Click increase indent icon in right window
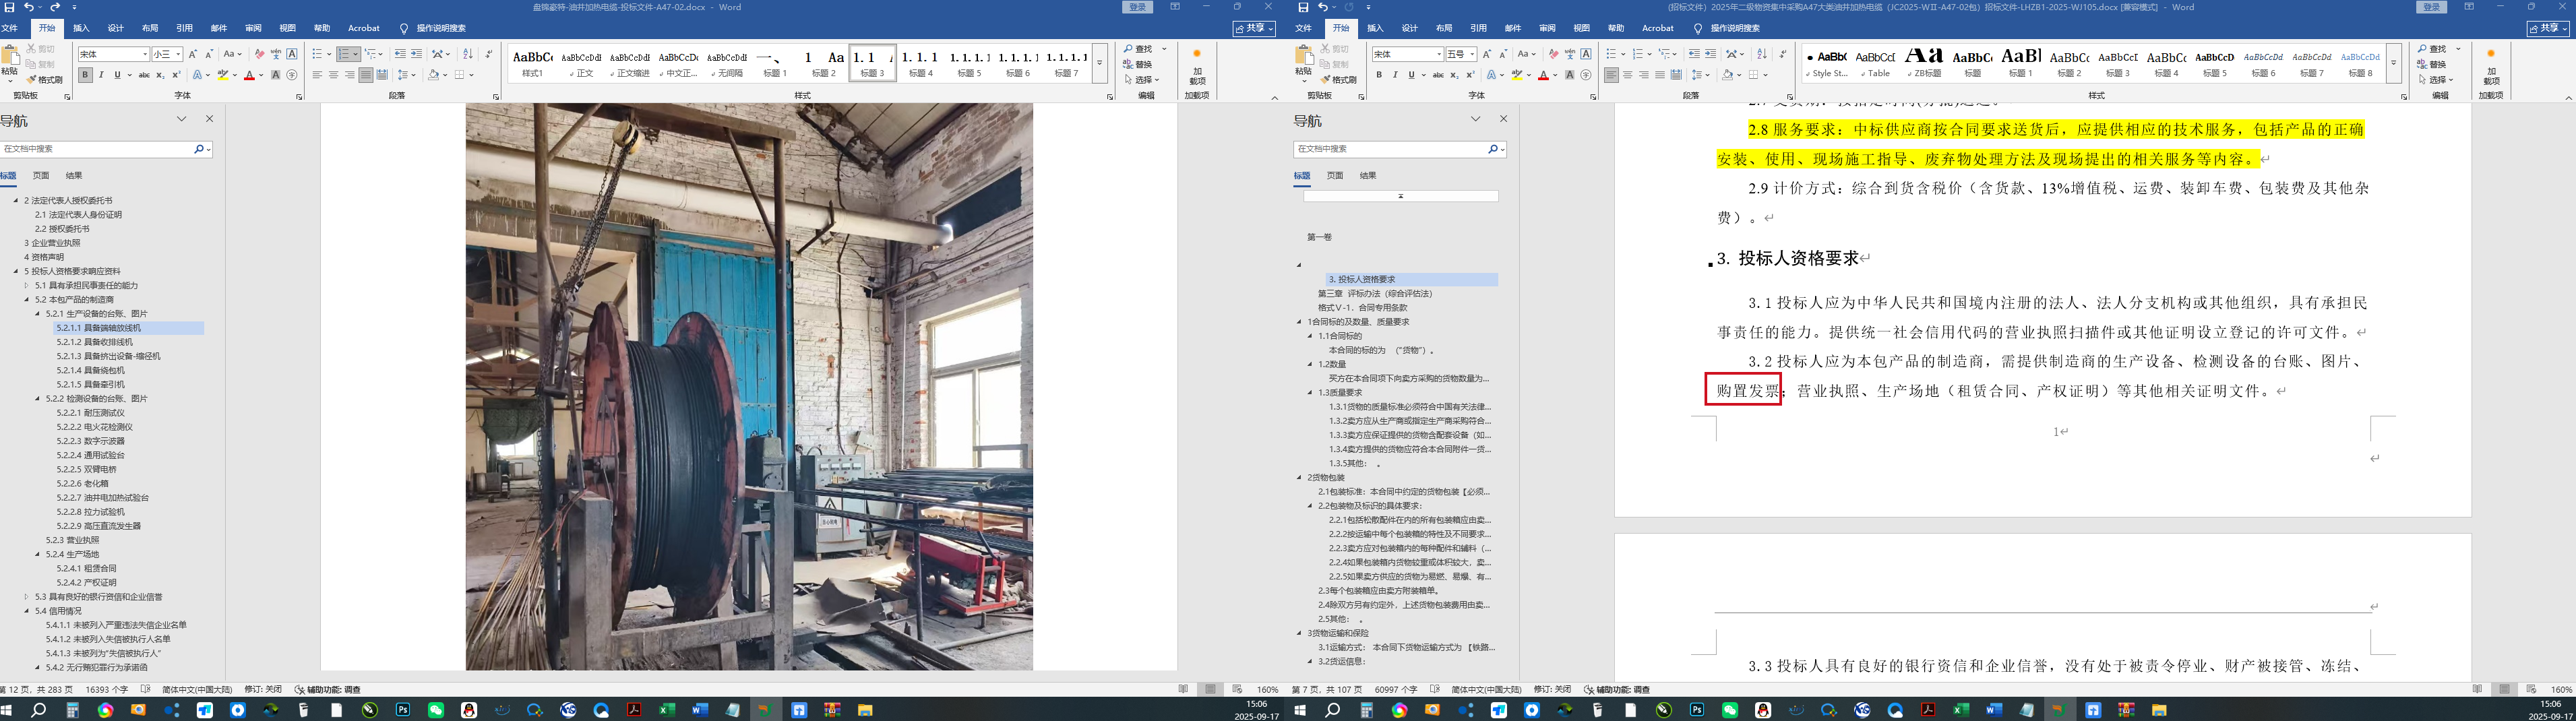The height and width of the screenshot is (721, 2576). pyautogui.click(x=1710, y=54)
